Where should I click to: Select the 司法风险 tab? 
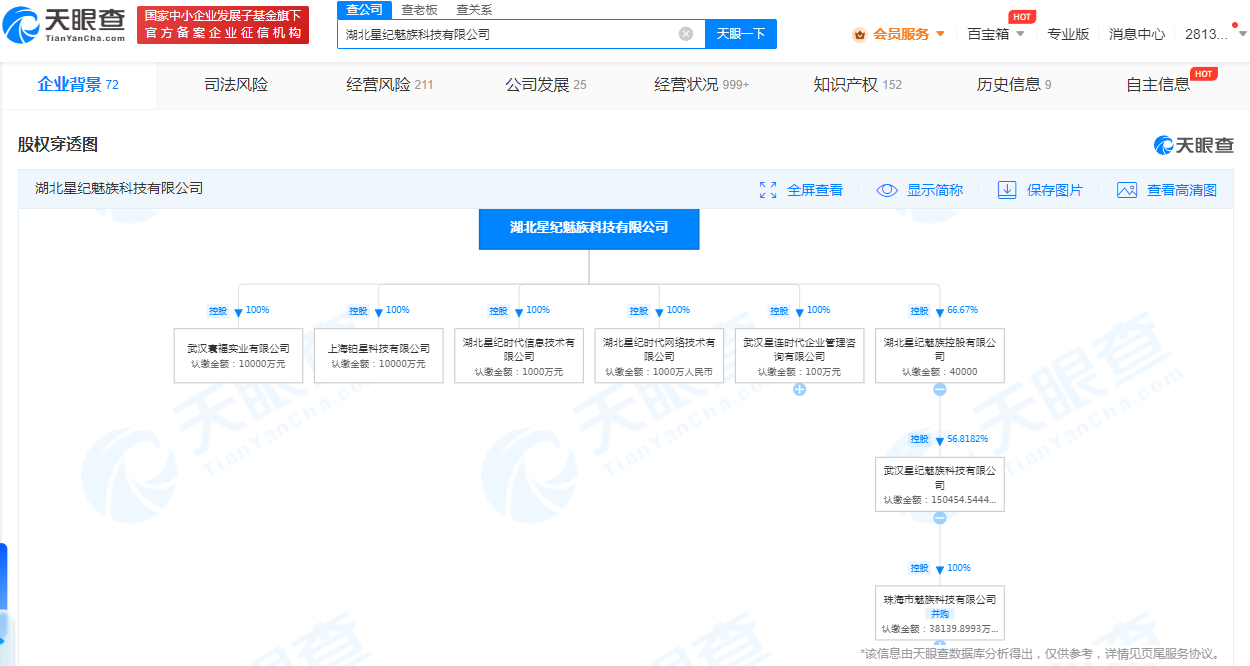pyautogui.click(x=236, y=85)
